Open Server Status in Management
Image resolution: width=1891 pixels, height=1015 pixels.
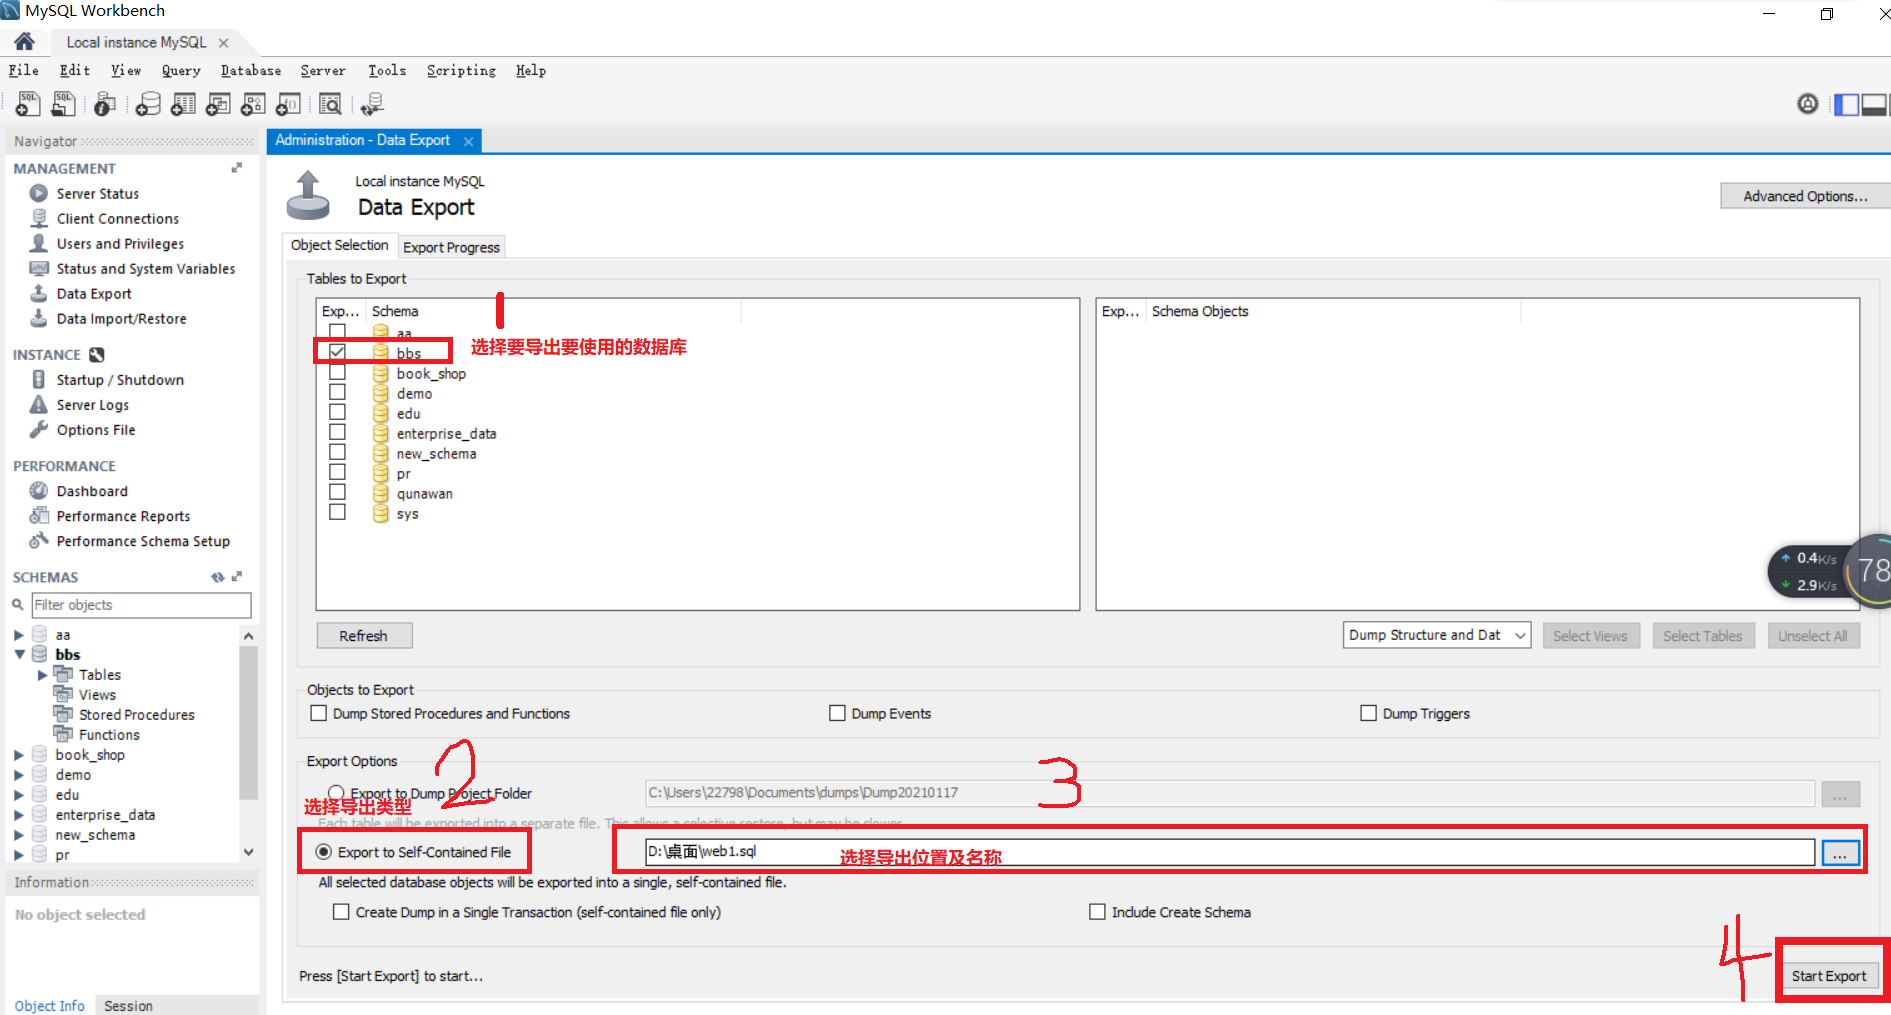coord(97,194)
